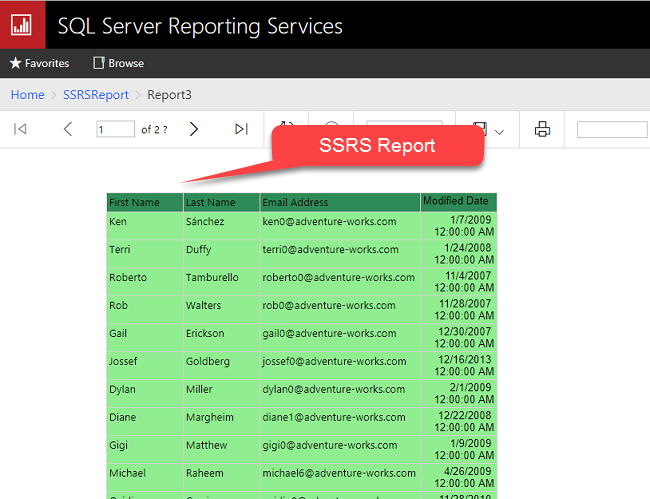650x499 pixels.
Task: Jump to the last report page
Action: [x=241, y=129]
